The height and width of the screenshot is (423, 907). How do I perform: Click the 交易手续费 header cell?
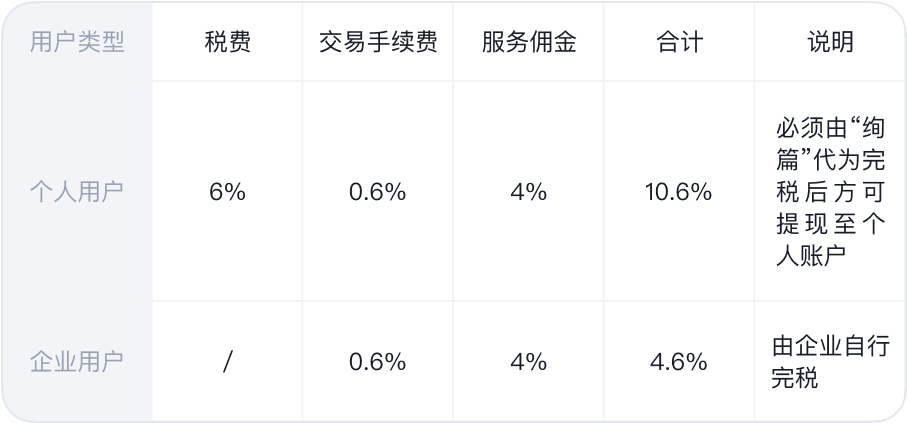[x=378, y=42]
